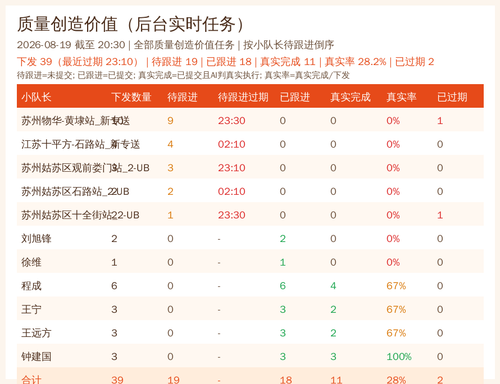The height and width of the screenshot is (384, 500).
Task: Select the 程成 row name
Action: point(31,286)
